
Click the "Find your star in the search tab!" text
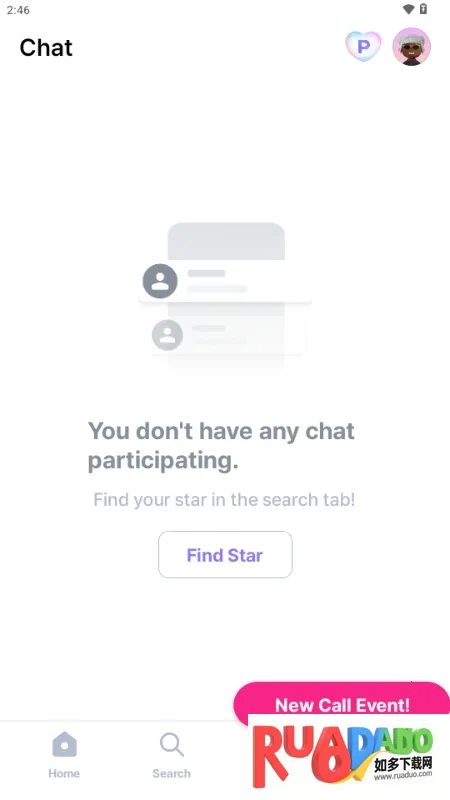click(224, 499)
